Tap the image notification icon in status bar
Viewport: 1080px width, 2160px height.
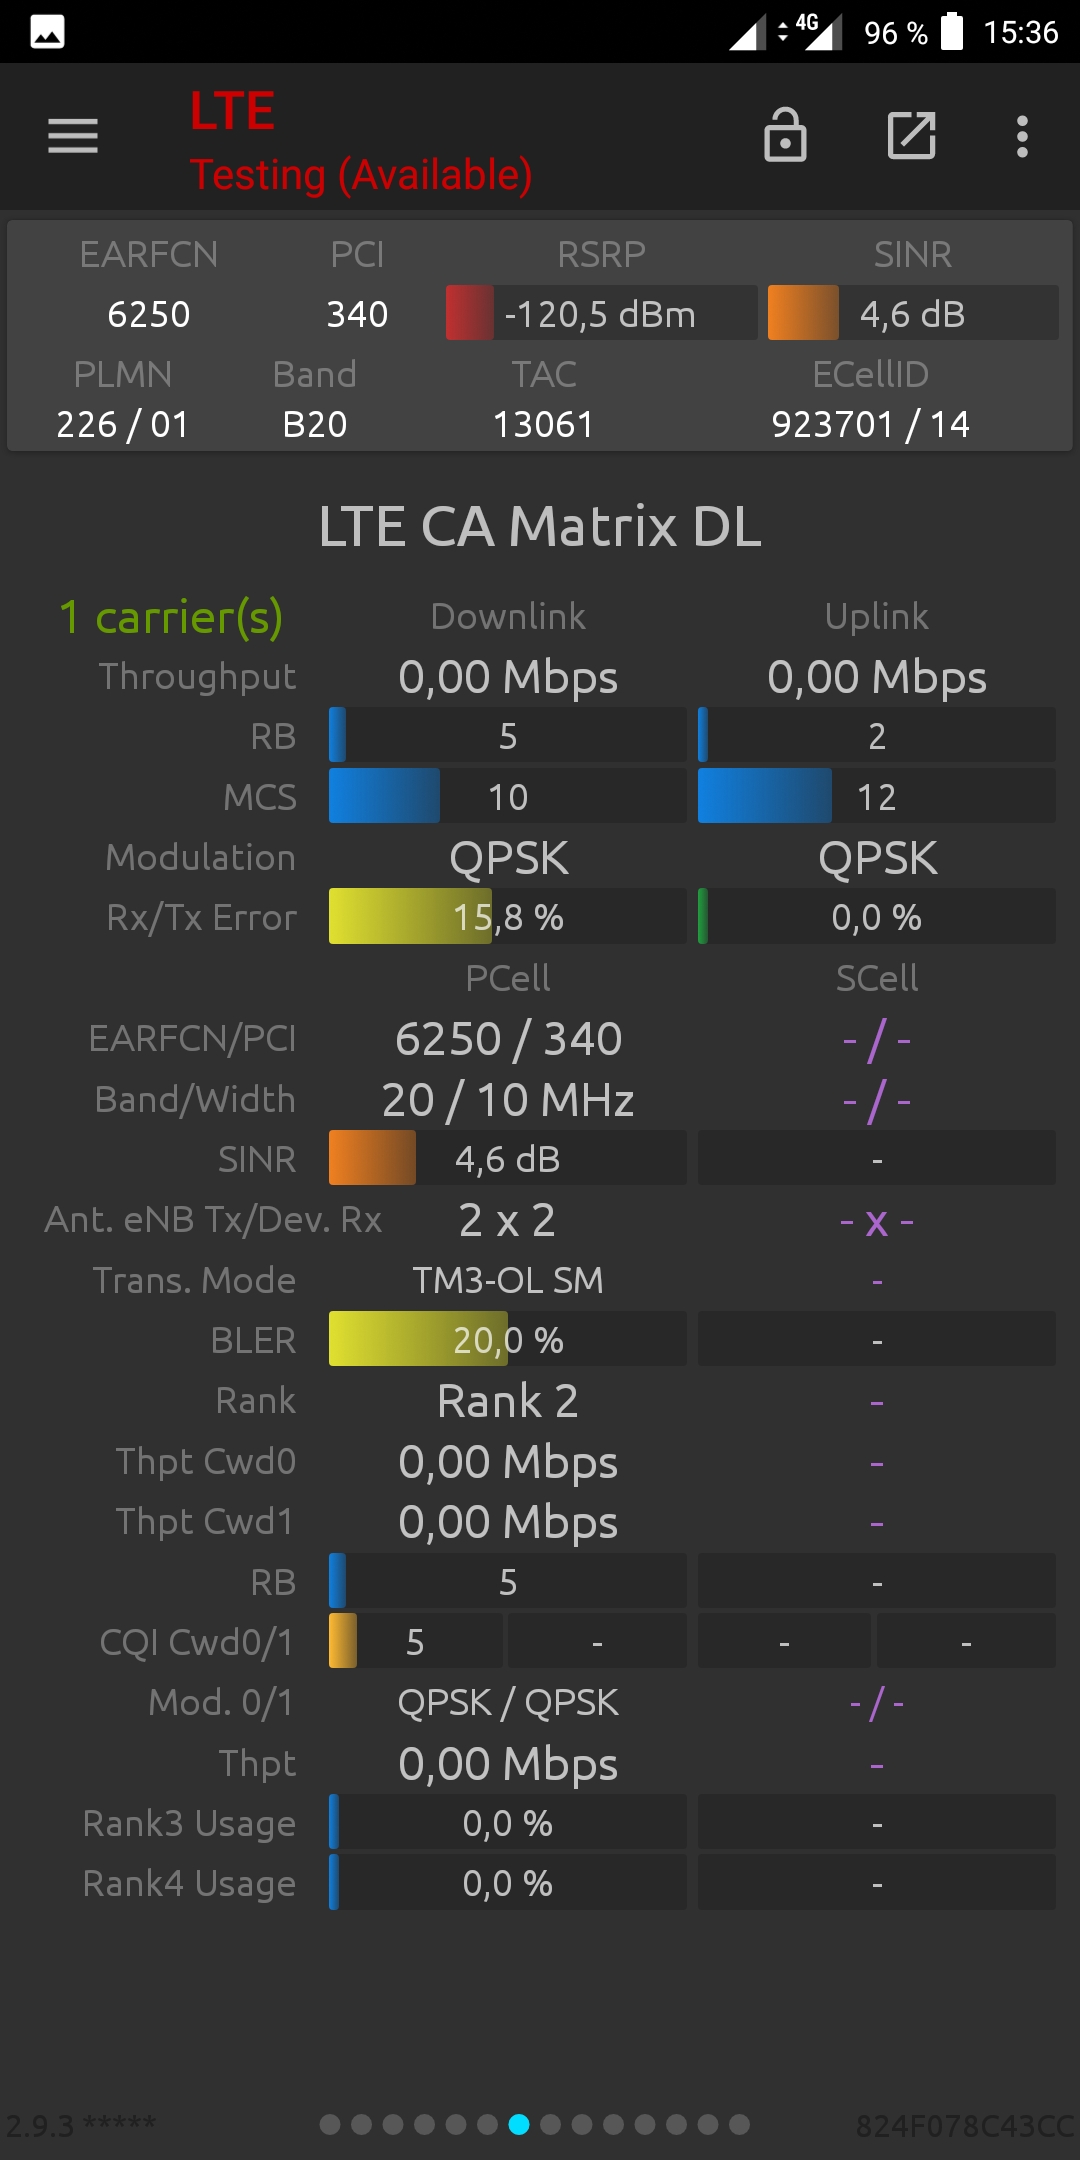click(x=48, y=32)
